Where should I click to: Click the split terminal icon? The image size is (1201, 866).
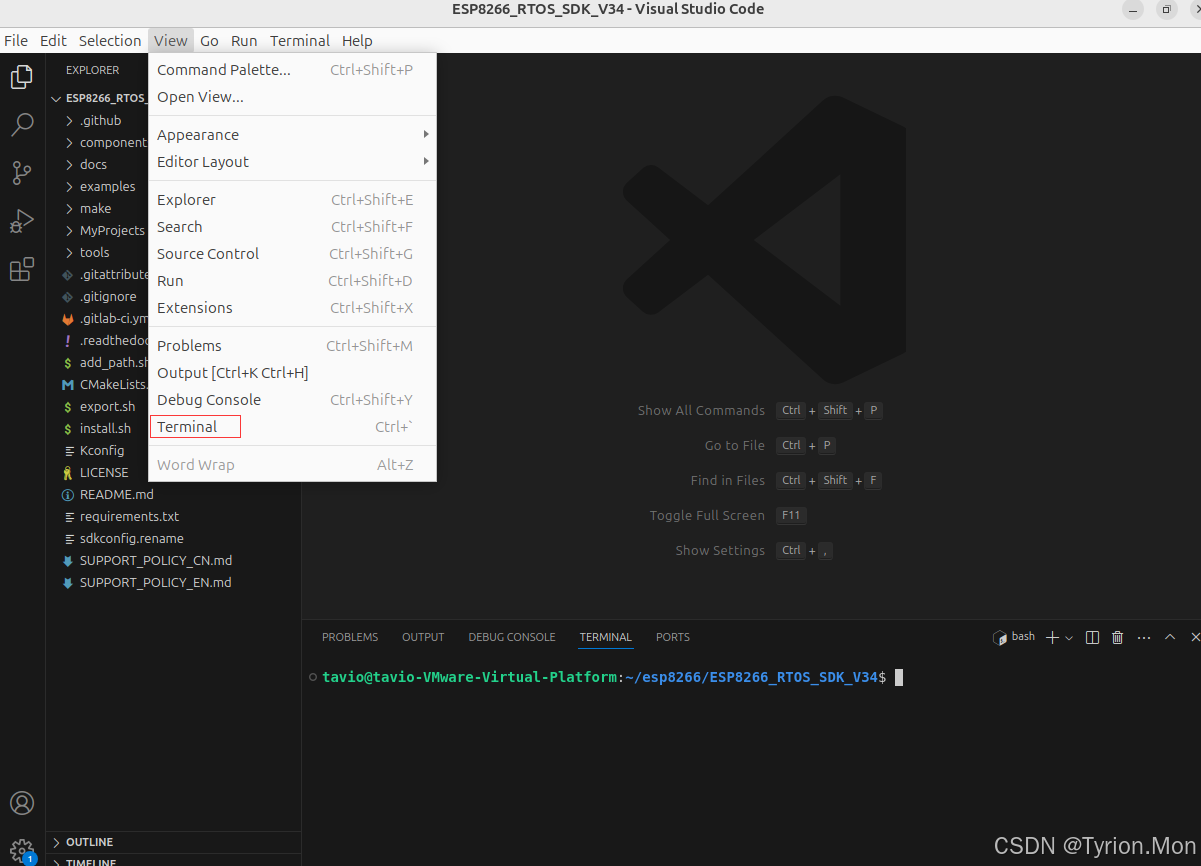(x=1092, y=637)
